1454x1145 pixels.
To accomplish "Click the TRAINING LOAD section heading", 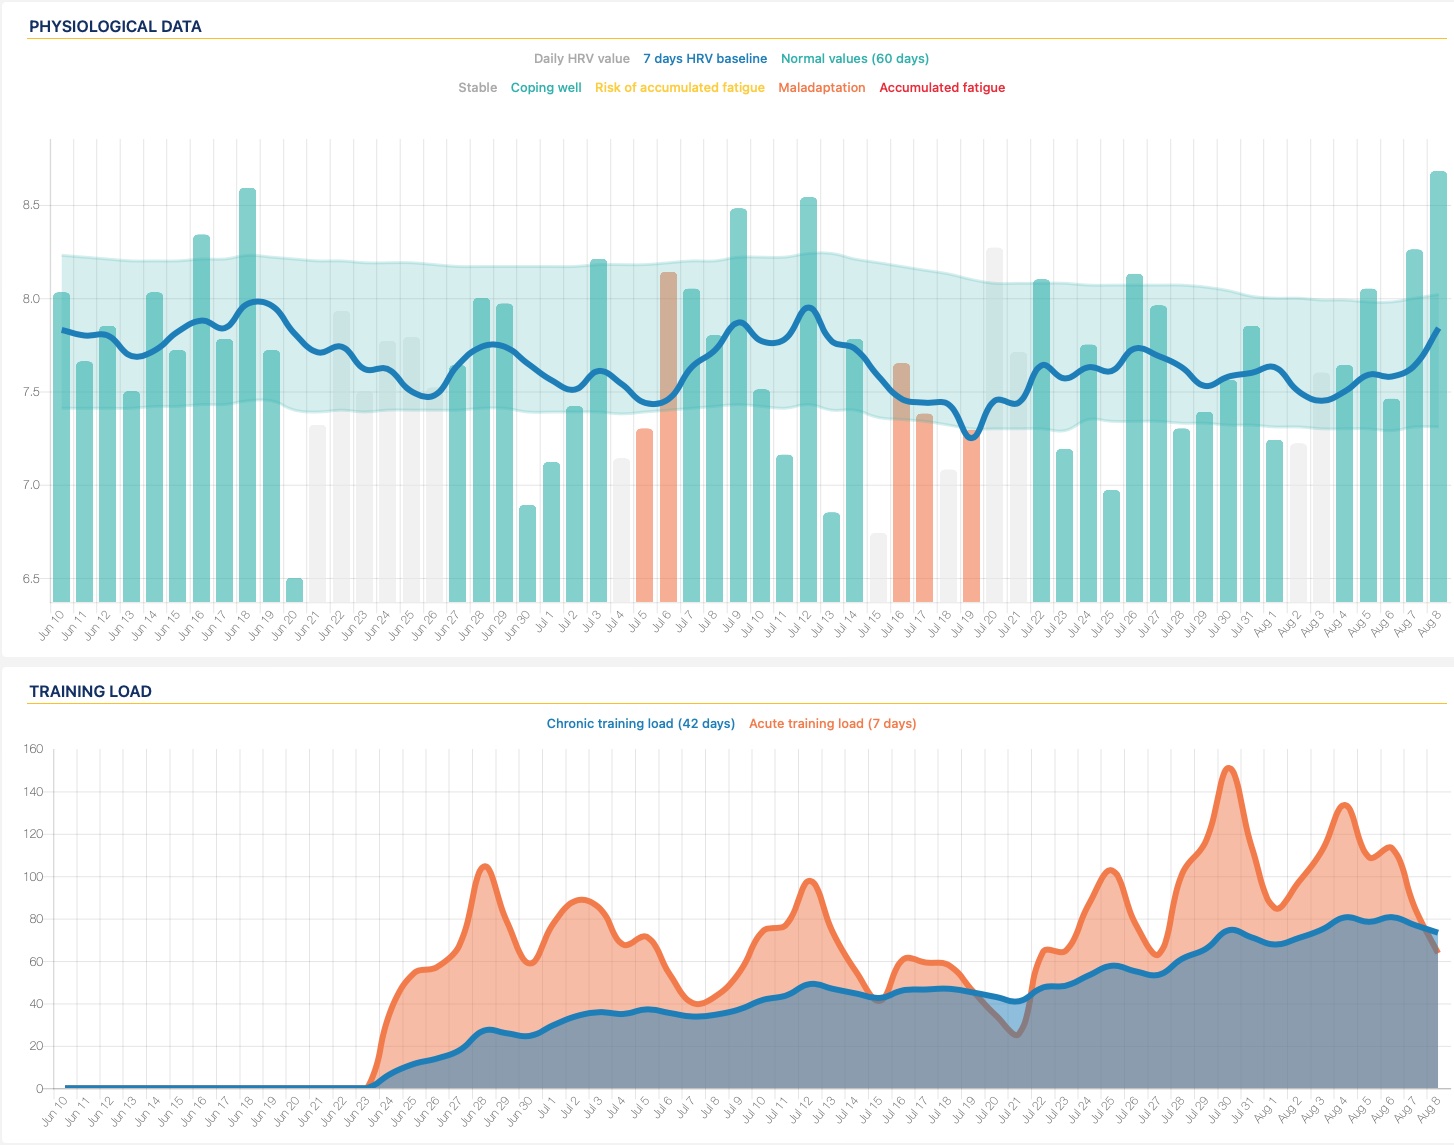I will 90,692.
